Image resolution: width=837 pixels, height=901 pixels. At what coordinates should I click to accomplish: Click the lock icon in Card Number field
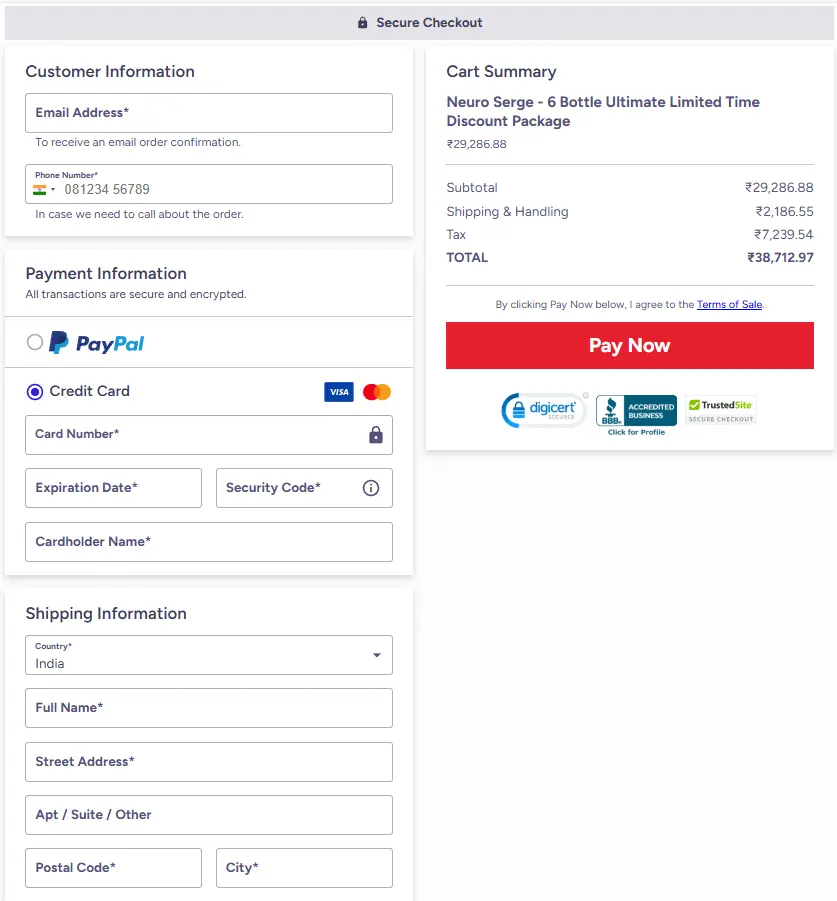coord(376,435)
